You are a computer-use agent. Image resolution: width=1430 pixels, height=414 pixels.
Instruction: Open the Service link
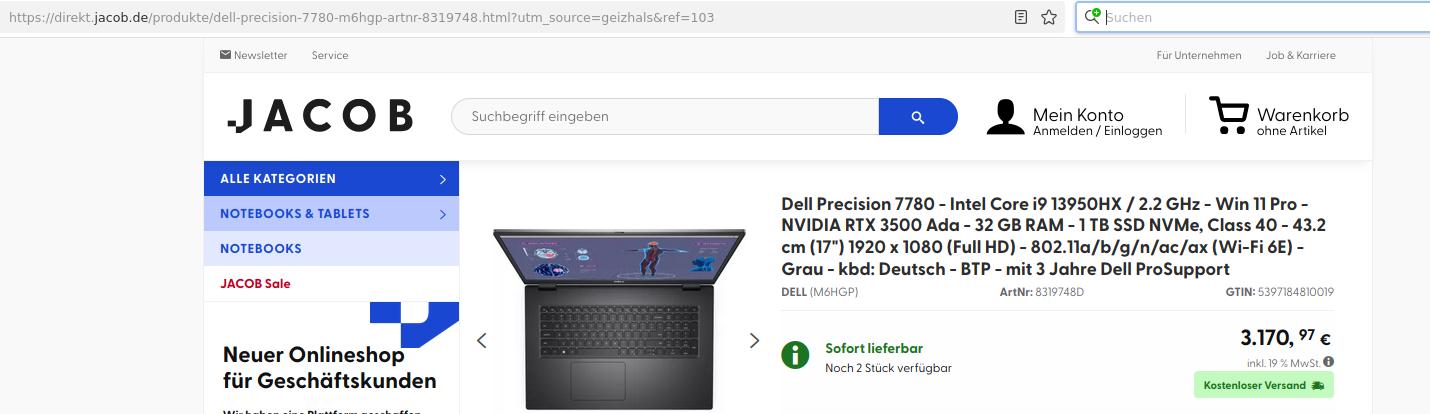coord(330,55)
